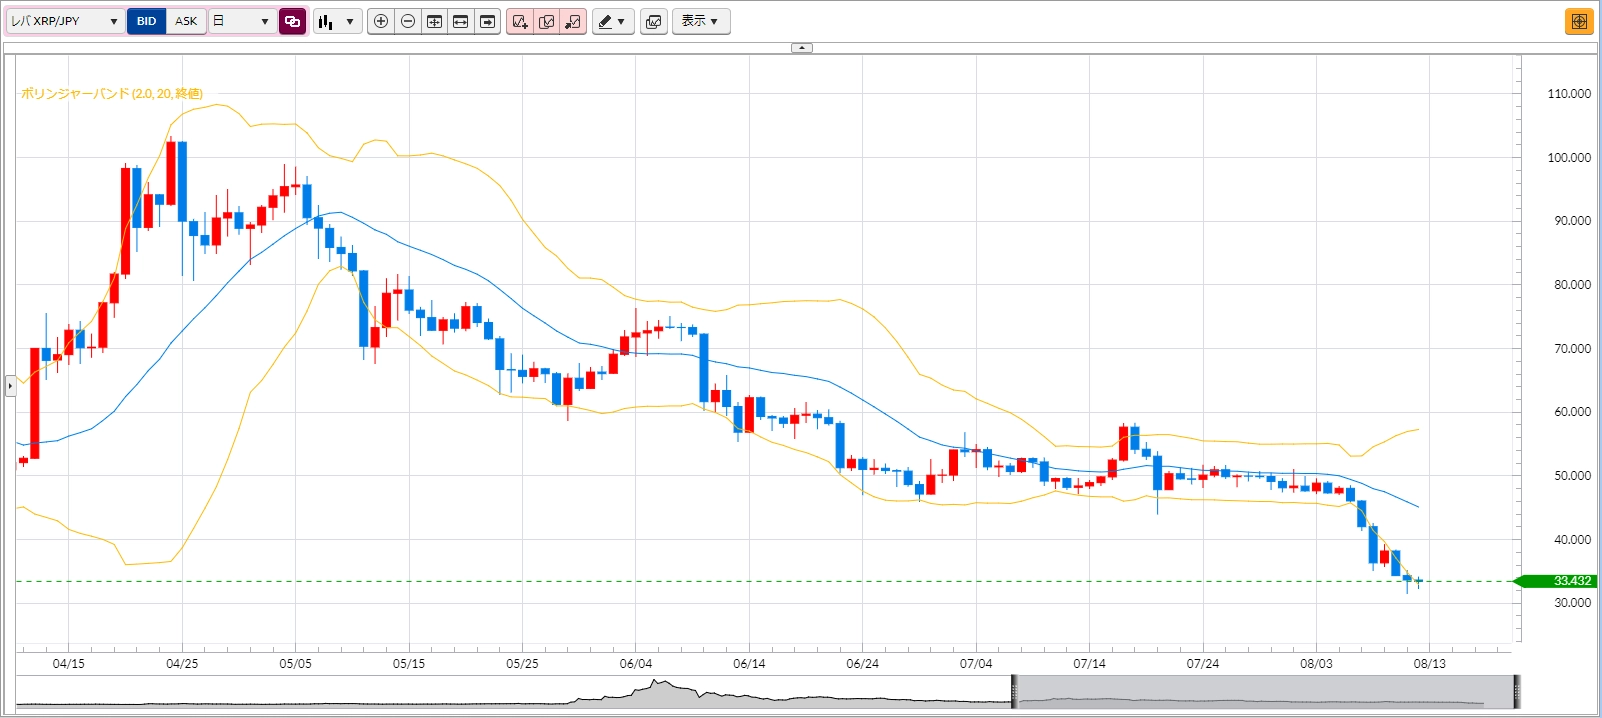The image size is (1602, 718).
Task: Click the orange crosshair icon at top right
Action: click(x=1579, y=21)
